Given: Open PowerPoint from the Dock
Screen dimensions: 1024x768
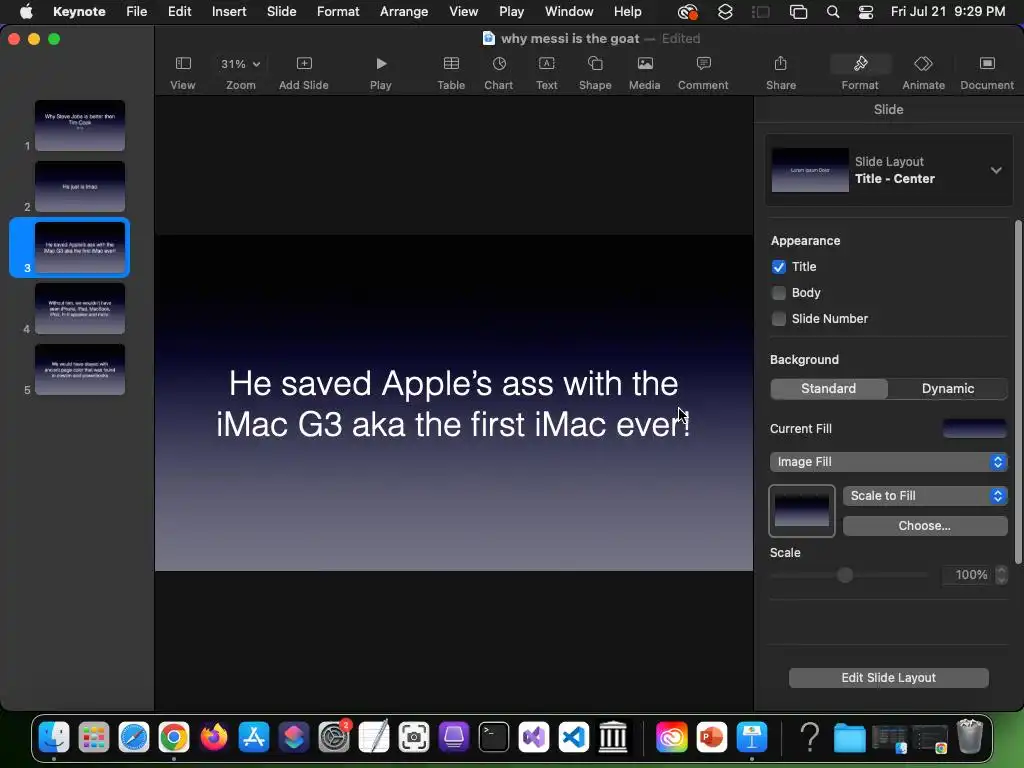Looking at the screenshot, I should pyautogui.click(x=712, y=737).
